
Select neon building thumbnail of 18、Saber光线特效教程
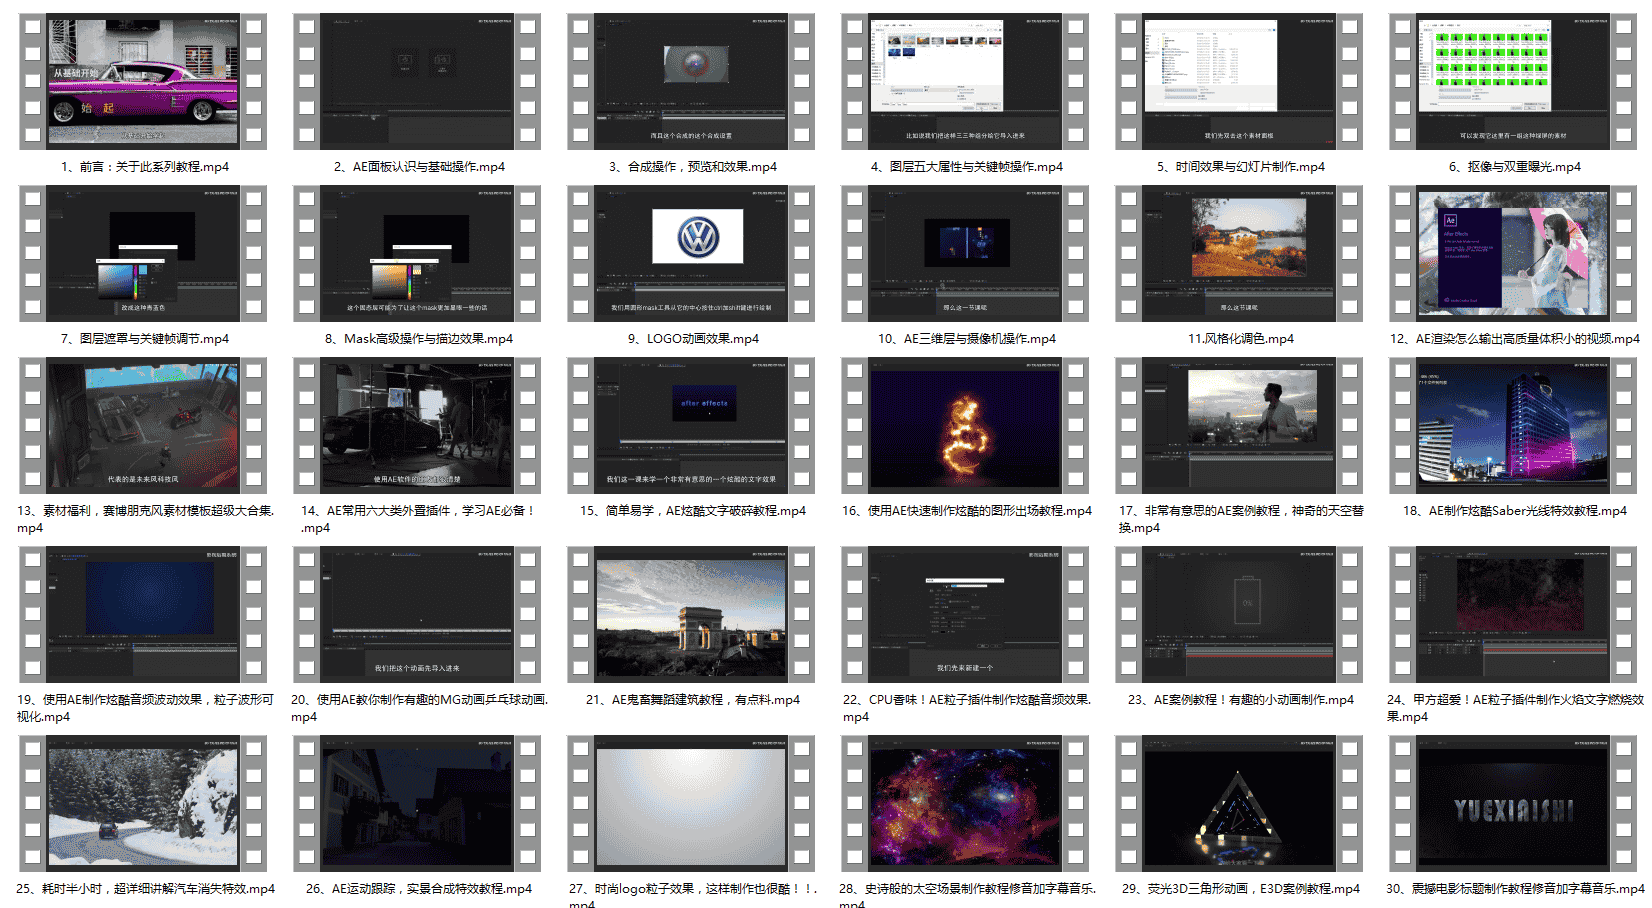tap(1513, 426)
